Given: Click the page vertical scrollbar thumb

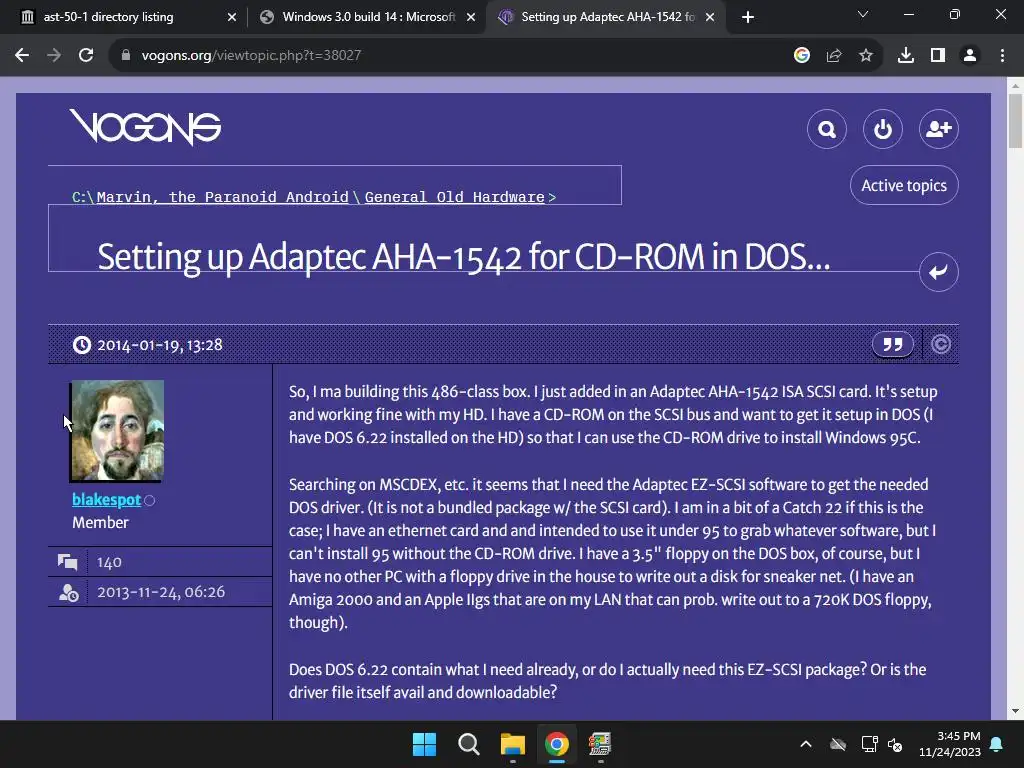Looking at the screenshot, I should pos(1016,121).
